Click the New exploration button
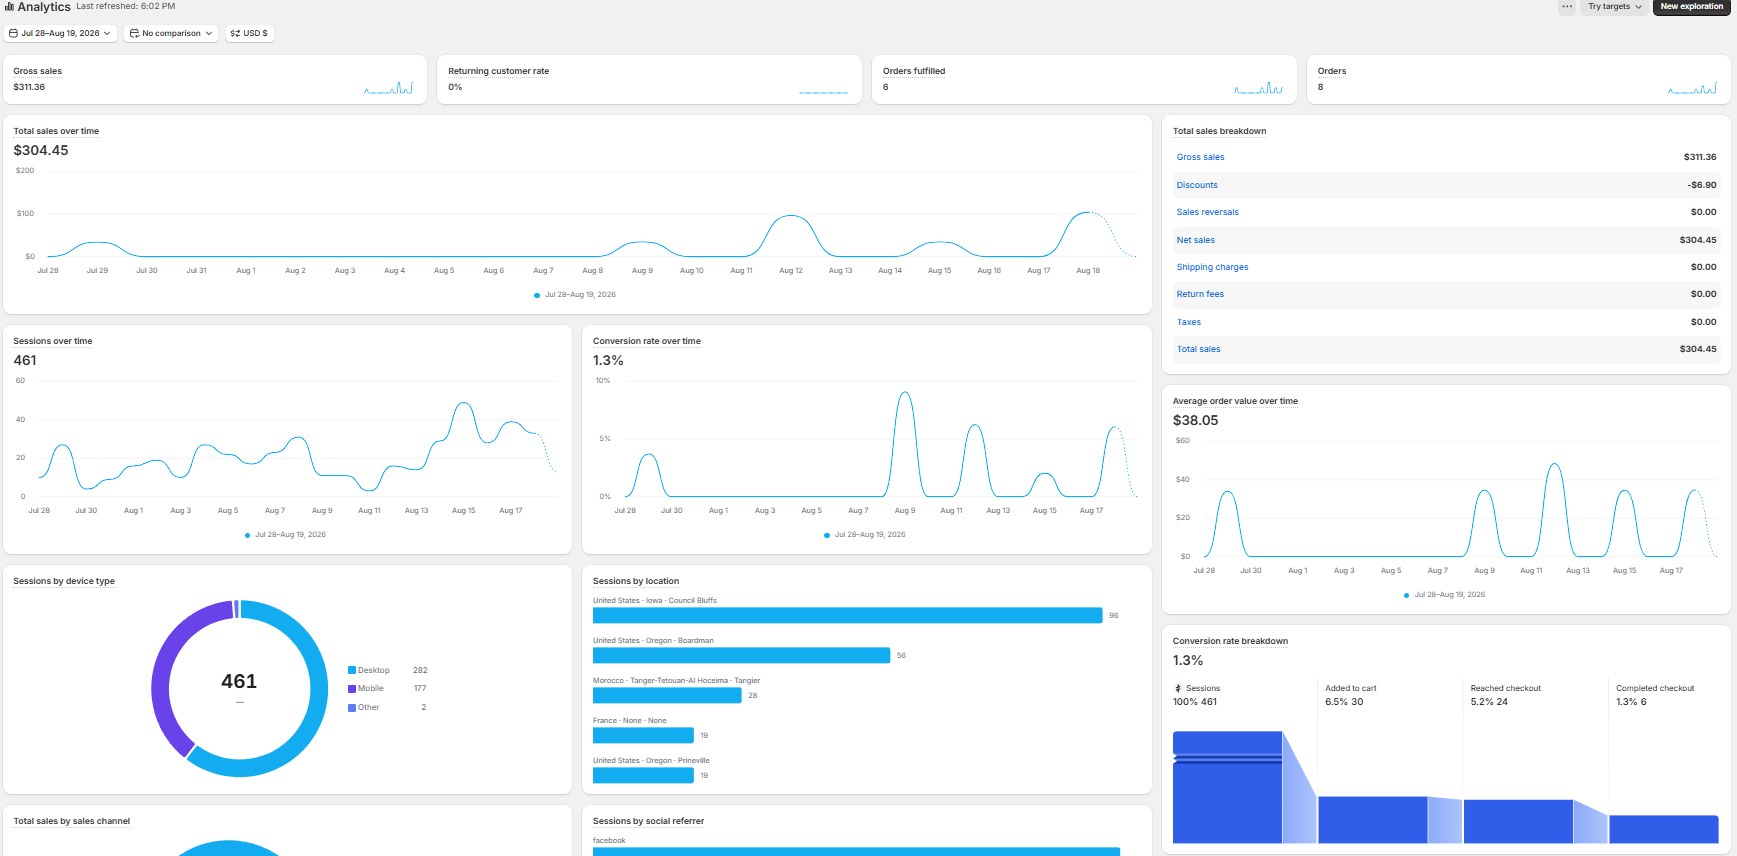1737x856 pixels. pyautogui.click(x=1692, y=7)
